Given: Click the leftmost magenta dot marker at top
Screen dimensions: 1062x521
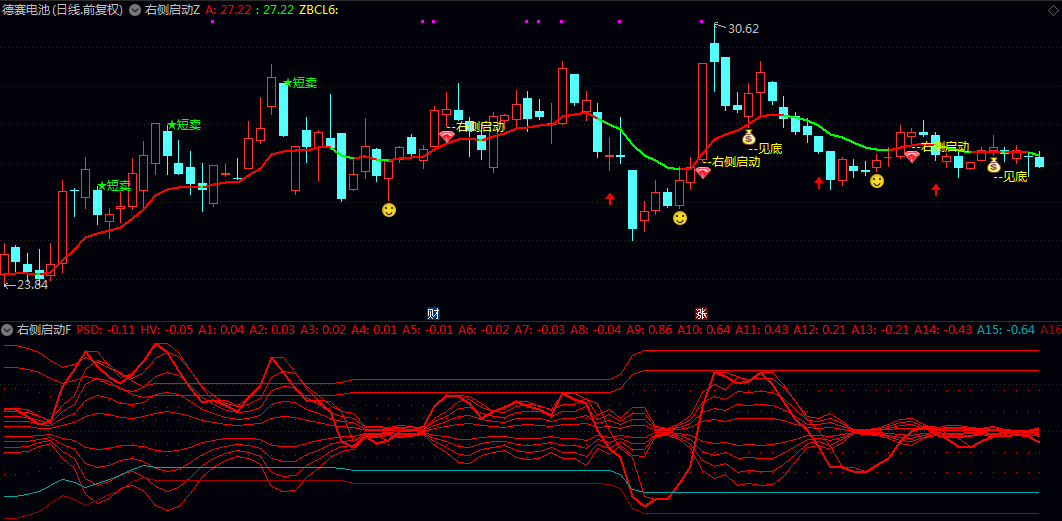Looking at the screenshot, I should point(212,22).
